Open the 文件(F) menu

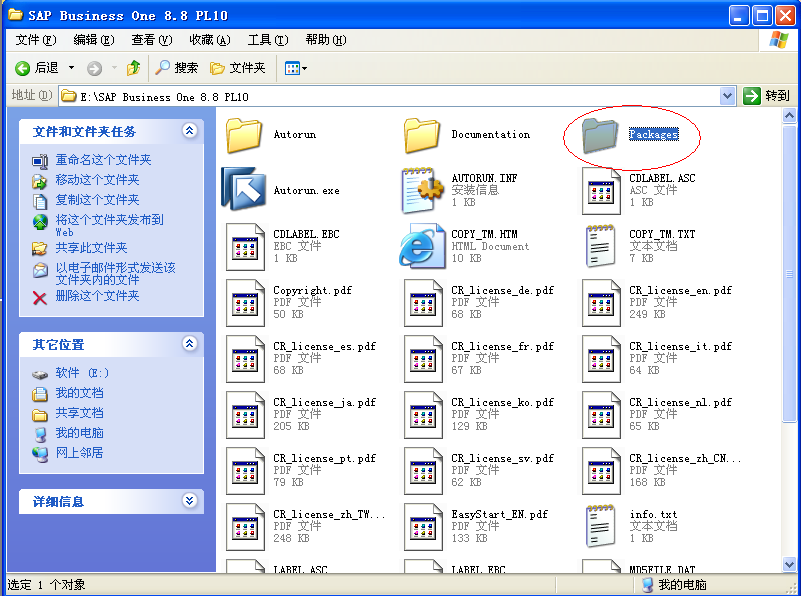pos(36,40)
